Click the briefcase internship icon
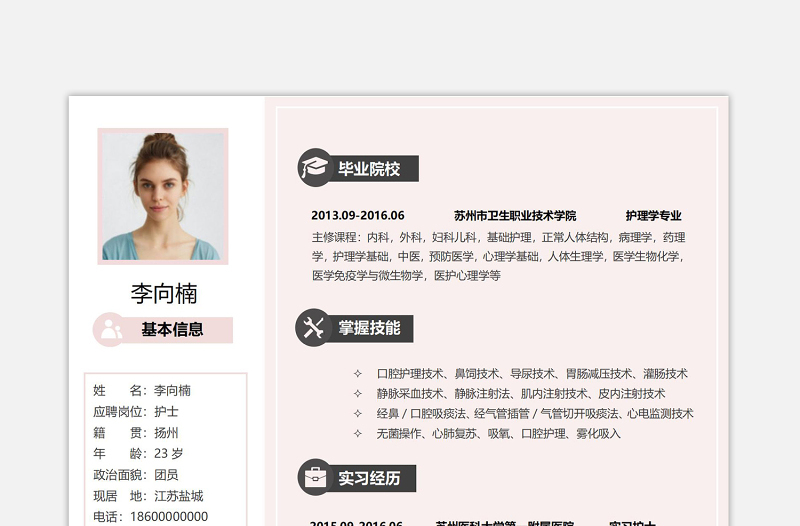The height and width of the screenshot is (526, 800). point(315,477)
